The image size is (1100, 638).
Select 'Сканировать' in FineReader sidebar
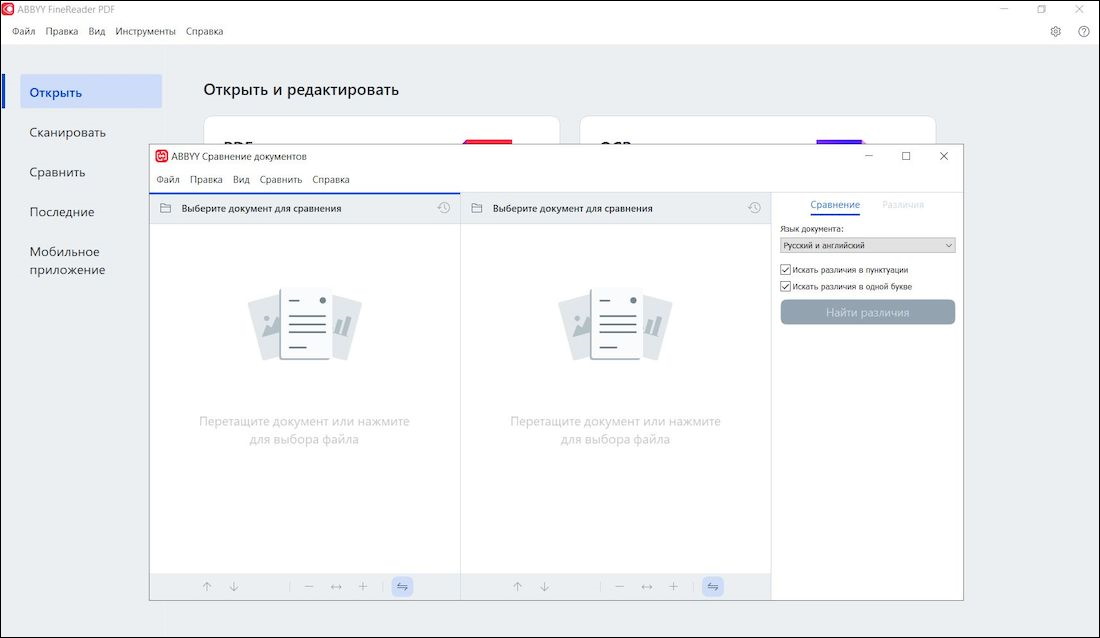[67, 132]
